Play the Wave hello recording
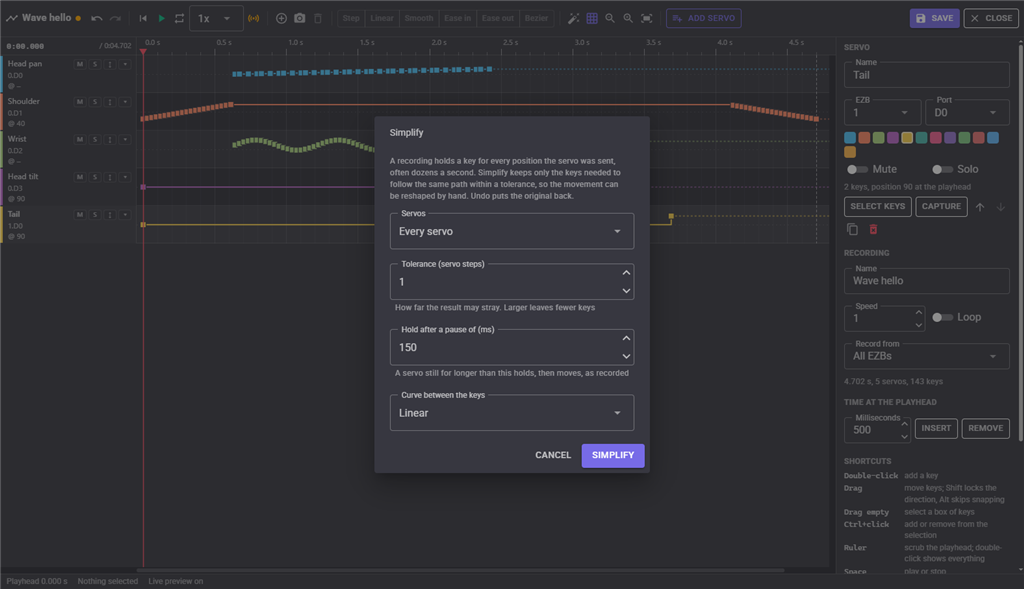The width and height of the screenshot is (1024, 589). click(161, 18)
